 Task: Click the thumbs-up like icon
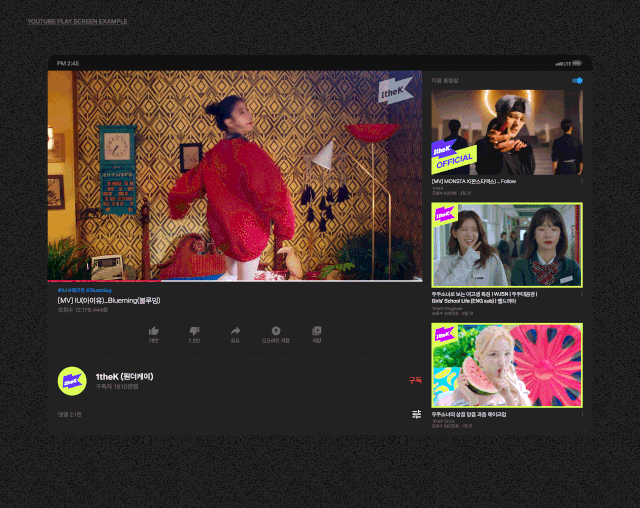[x=154, y=330]
